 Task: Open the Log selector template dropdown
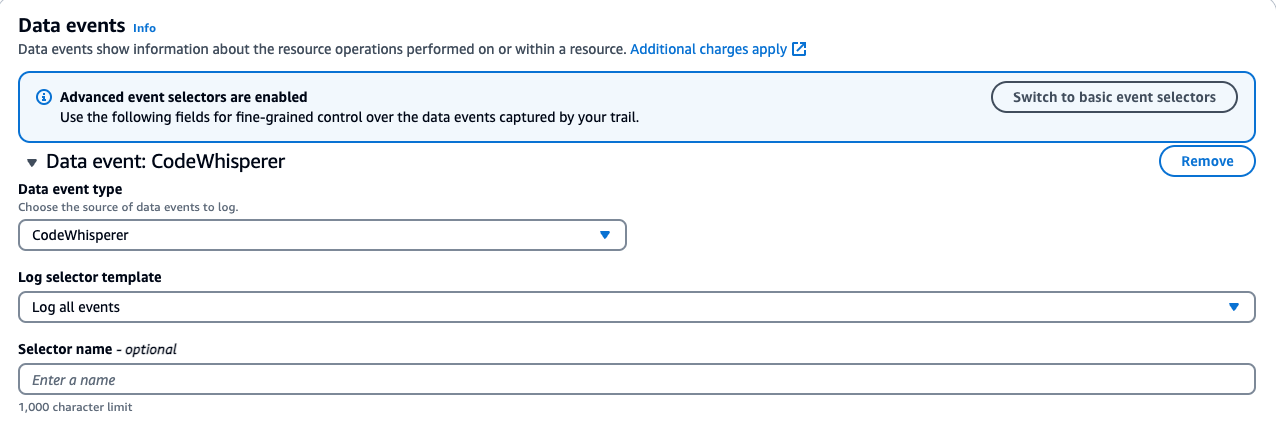point(637,307)
